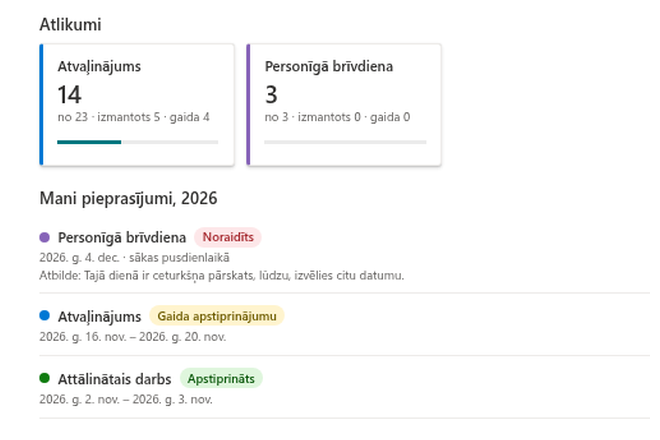Click text 'no 3 · izmantots 0 · gaida 0'
Screen dimensions: 660x440
[x=338, y=117]
